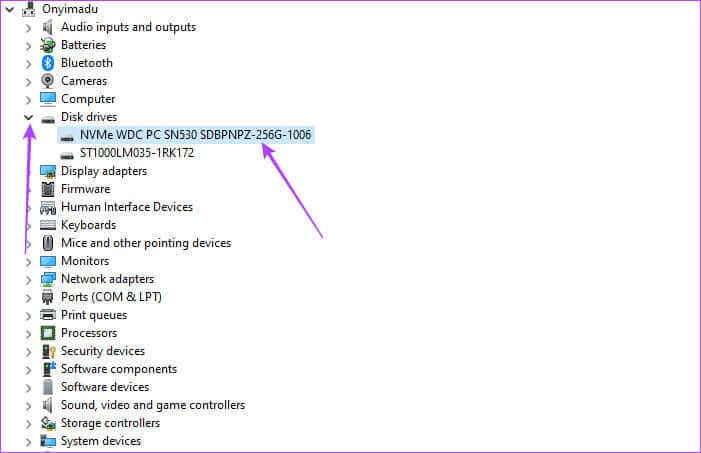Expand the Monitors category

pos(28,262)
